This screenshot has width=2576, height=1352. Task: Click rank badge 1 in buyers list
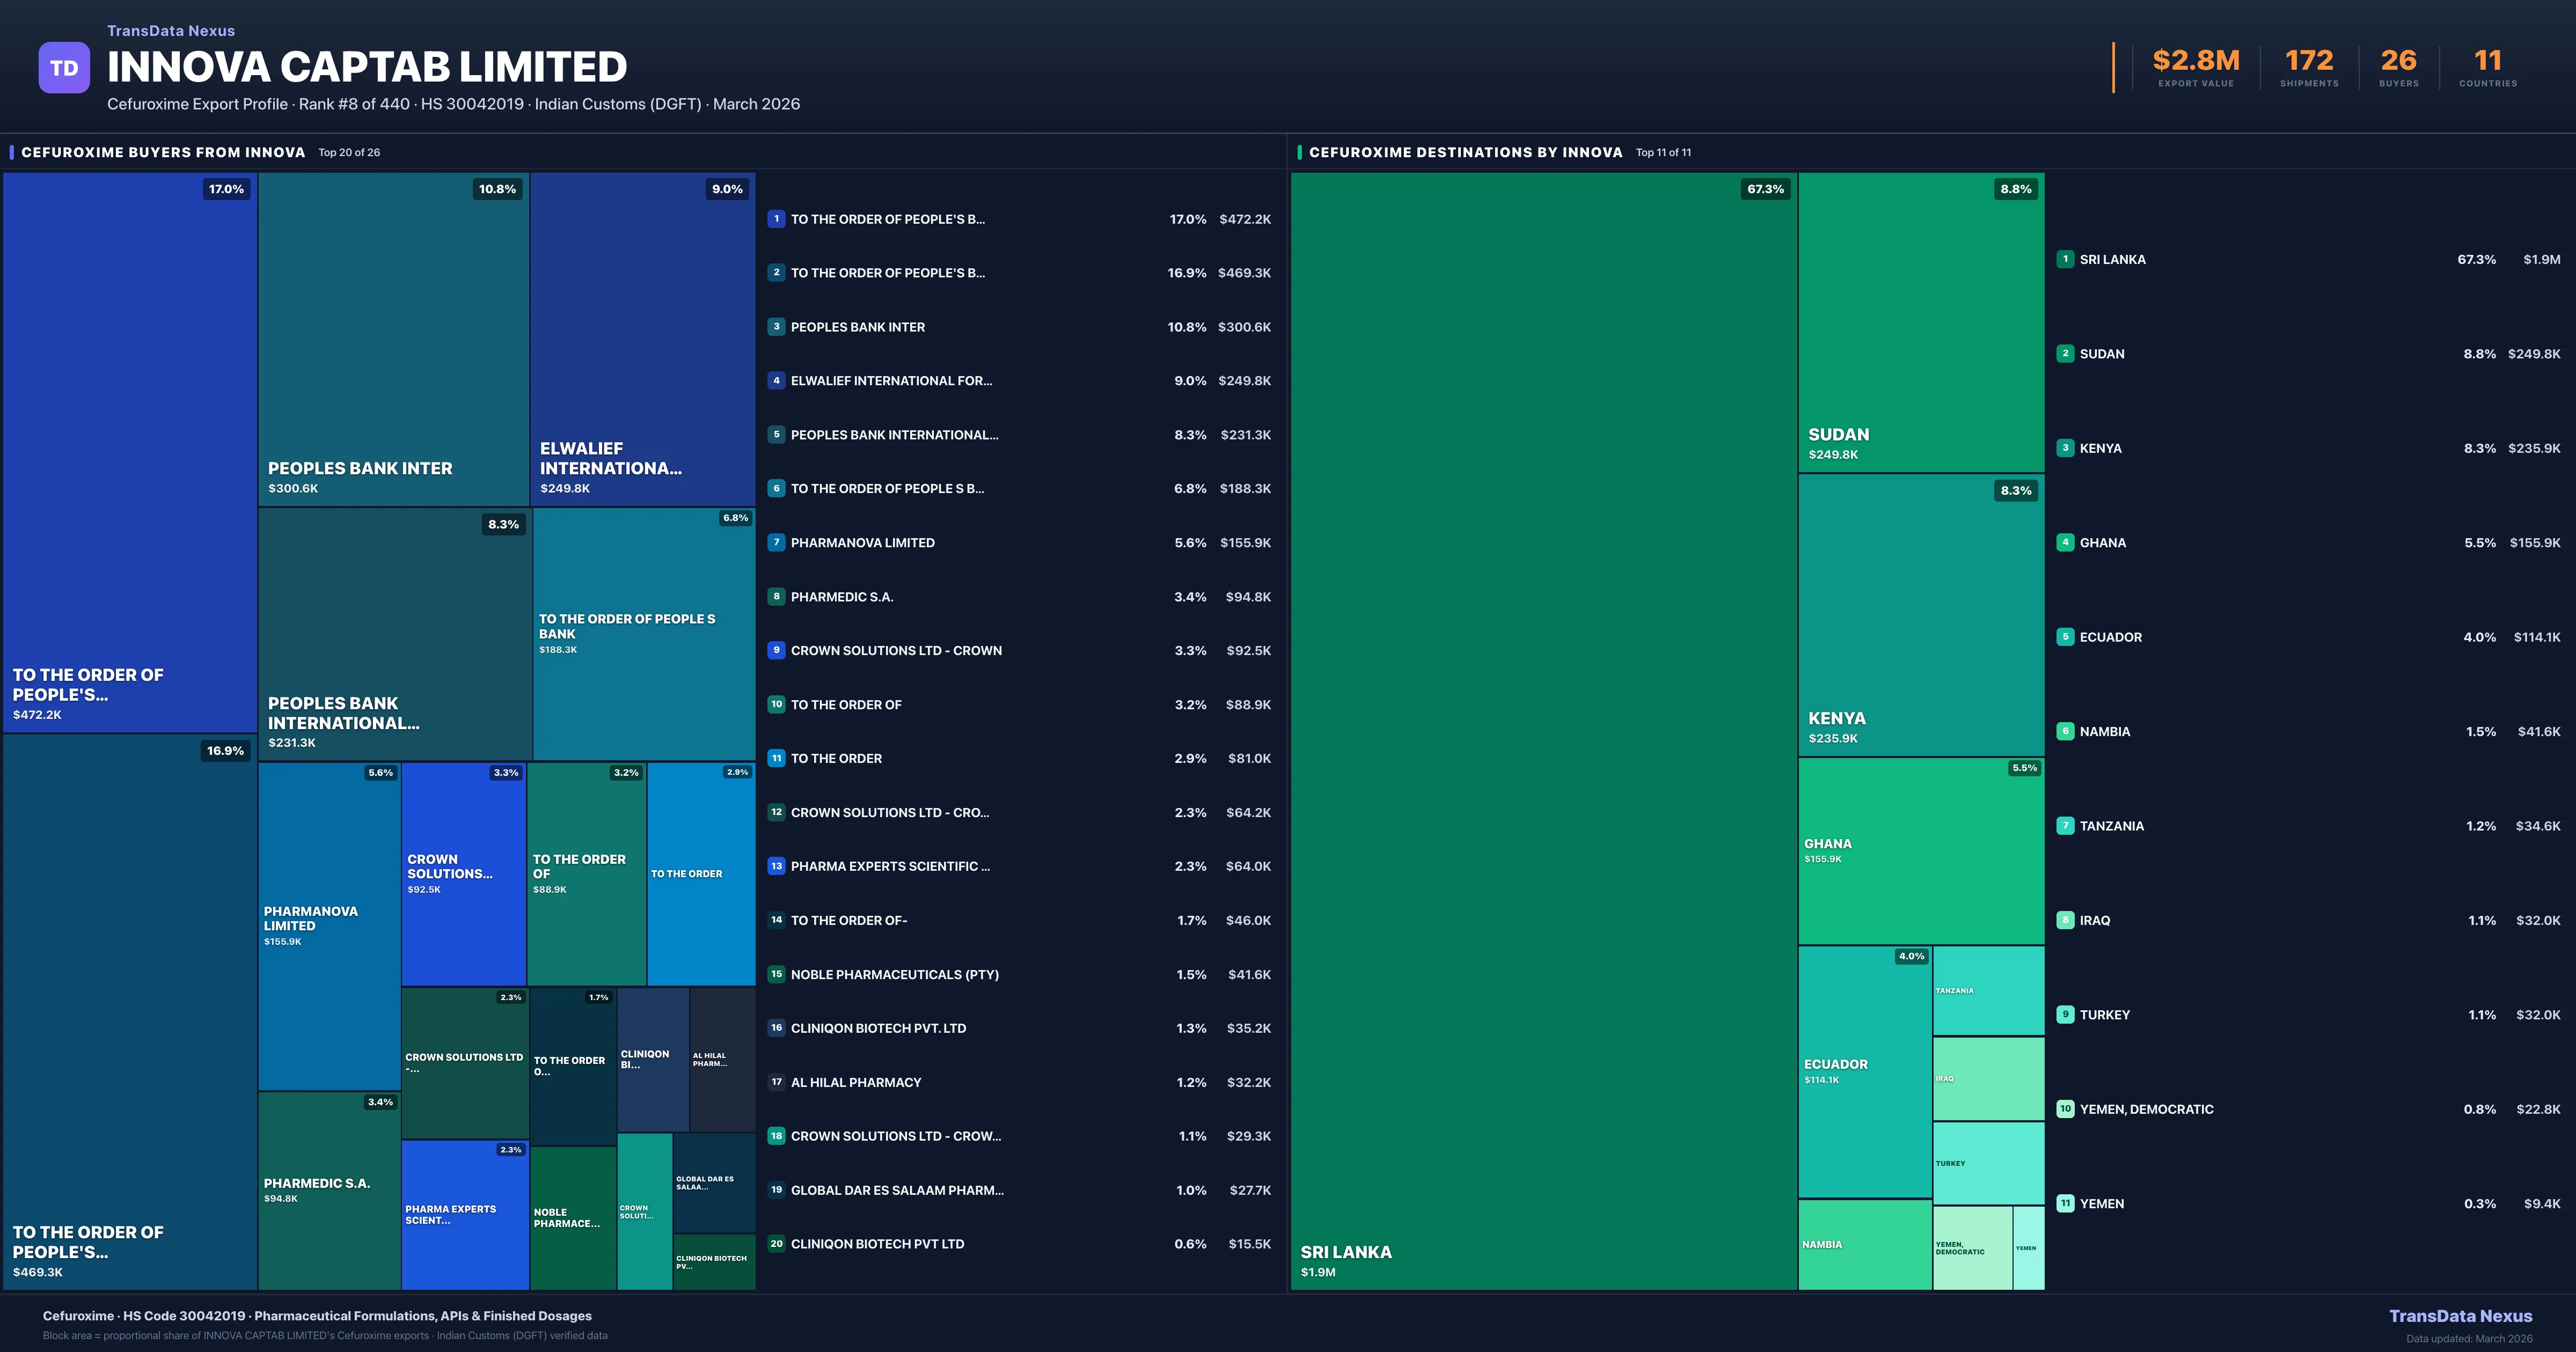pyautogui.click(x=776, y=219)
